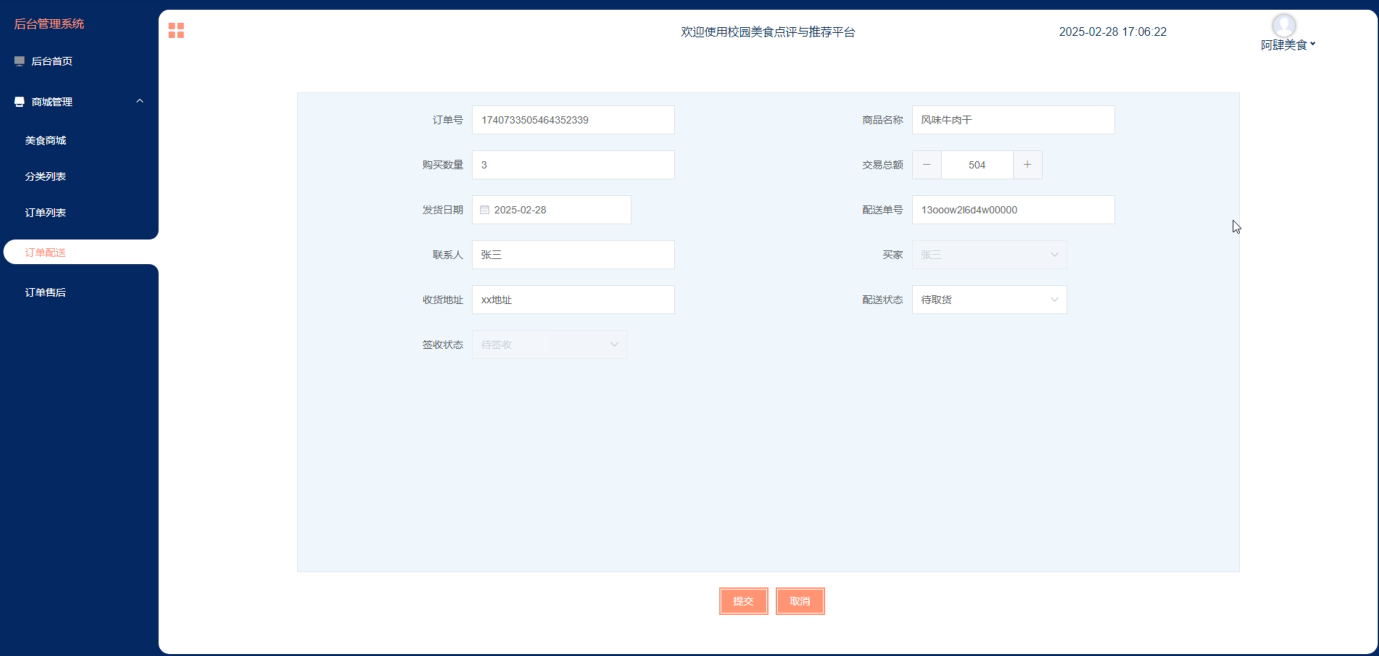Click the 商品名称 input field
This screenshot has height=656, width=1379.
pos(1013,120)
